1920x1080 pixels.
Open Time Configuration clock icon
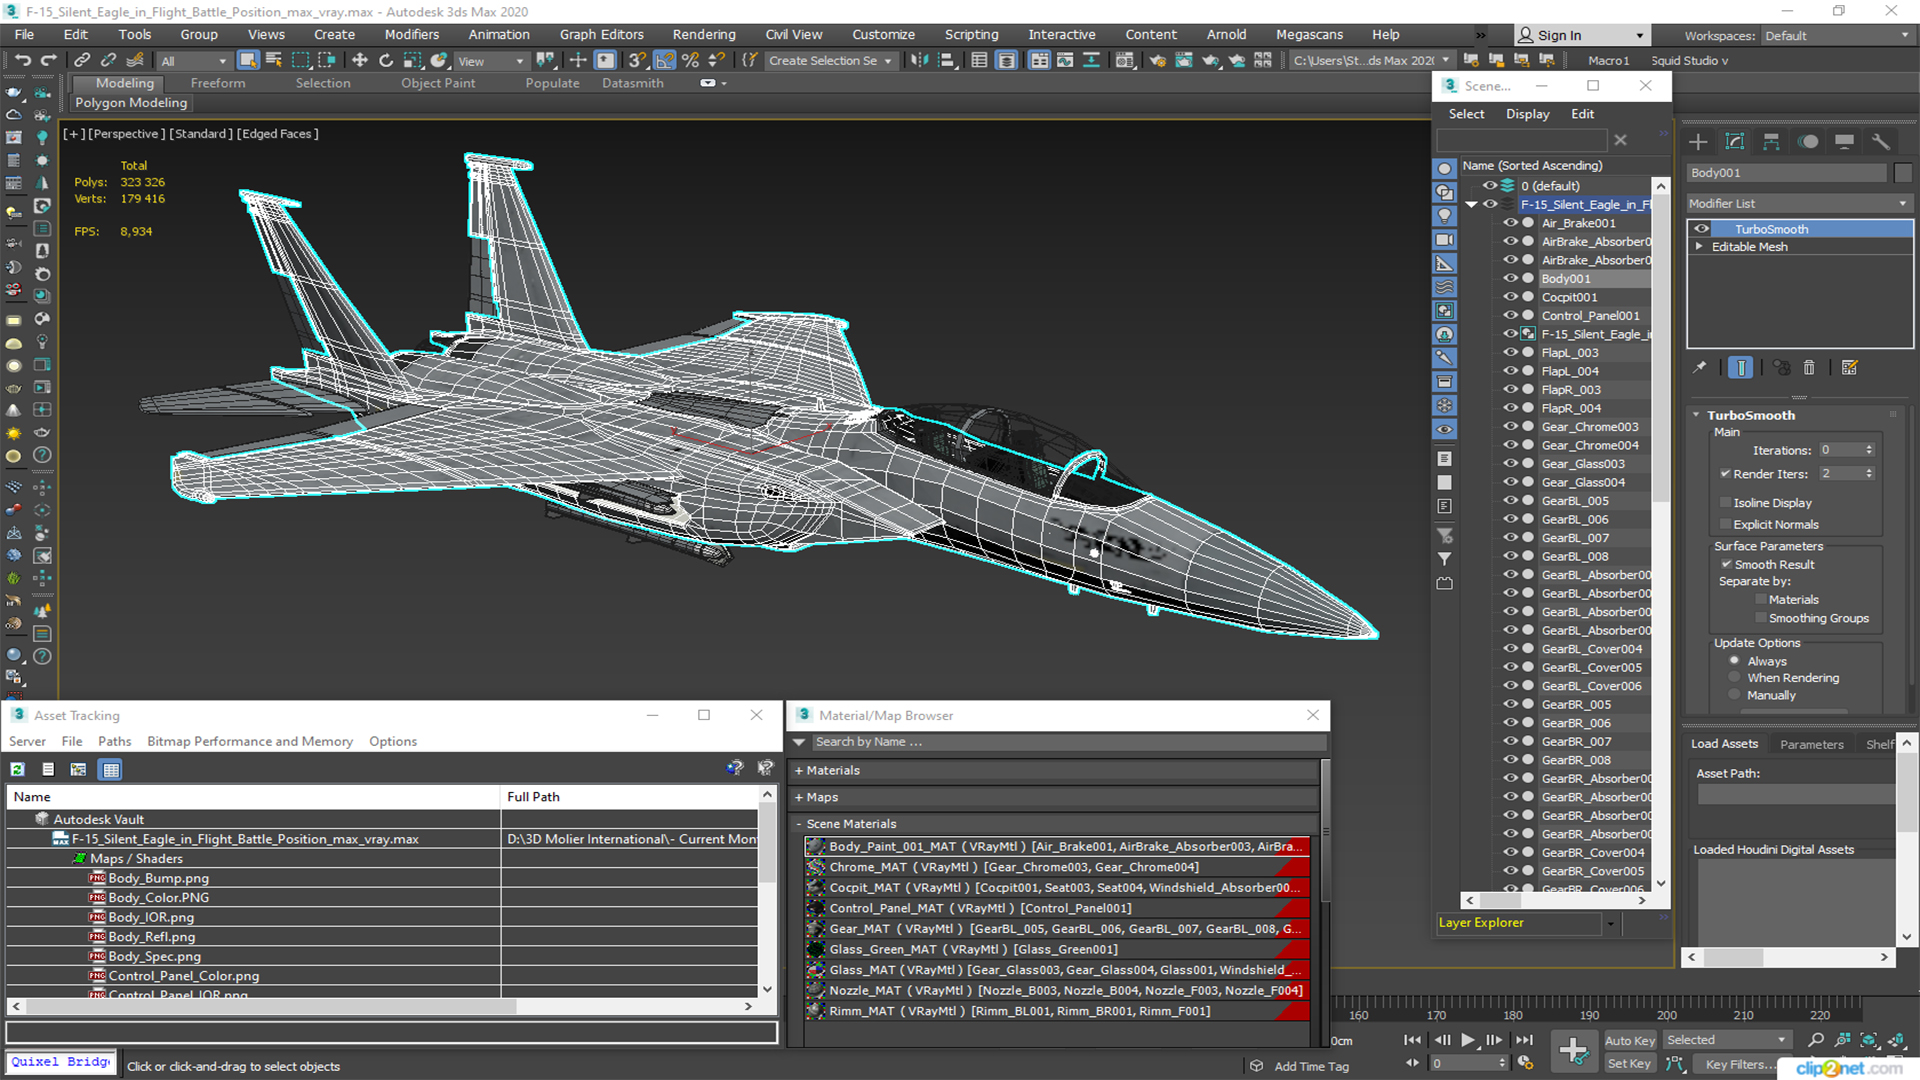[1525, 1063]
